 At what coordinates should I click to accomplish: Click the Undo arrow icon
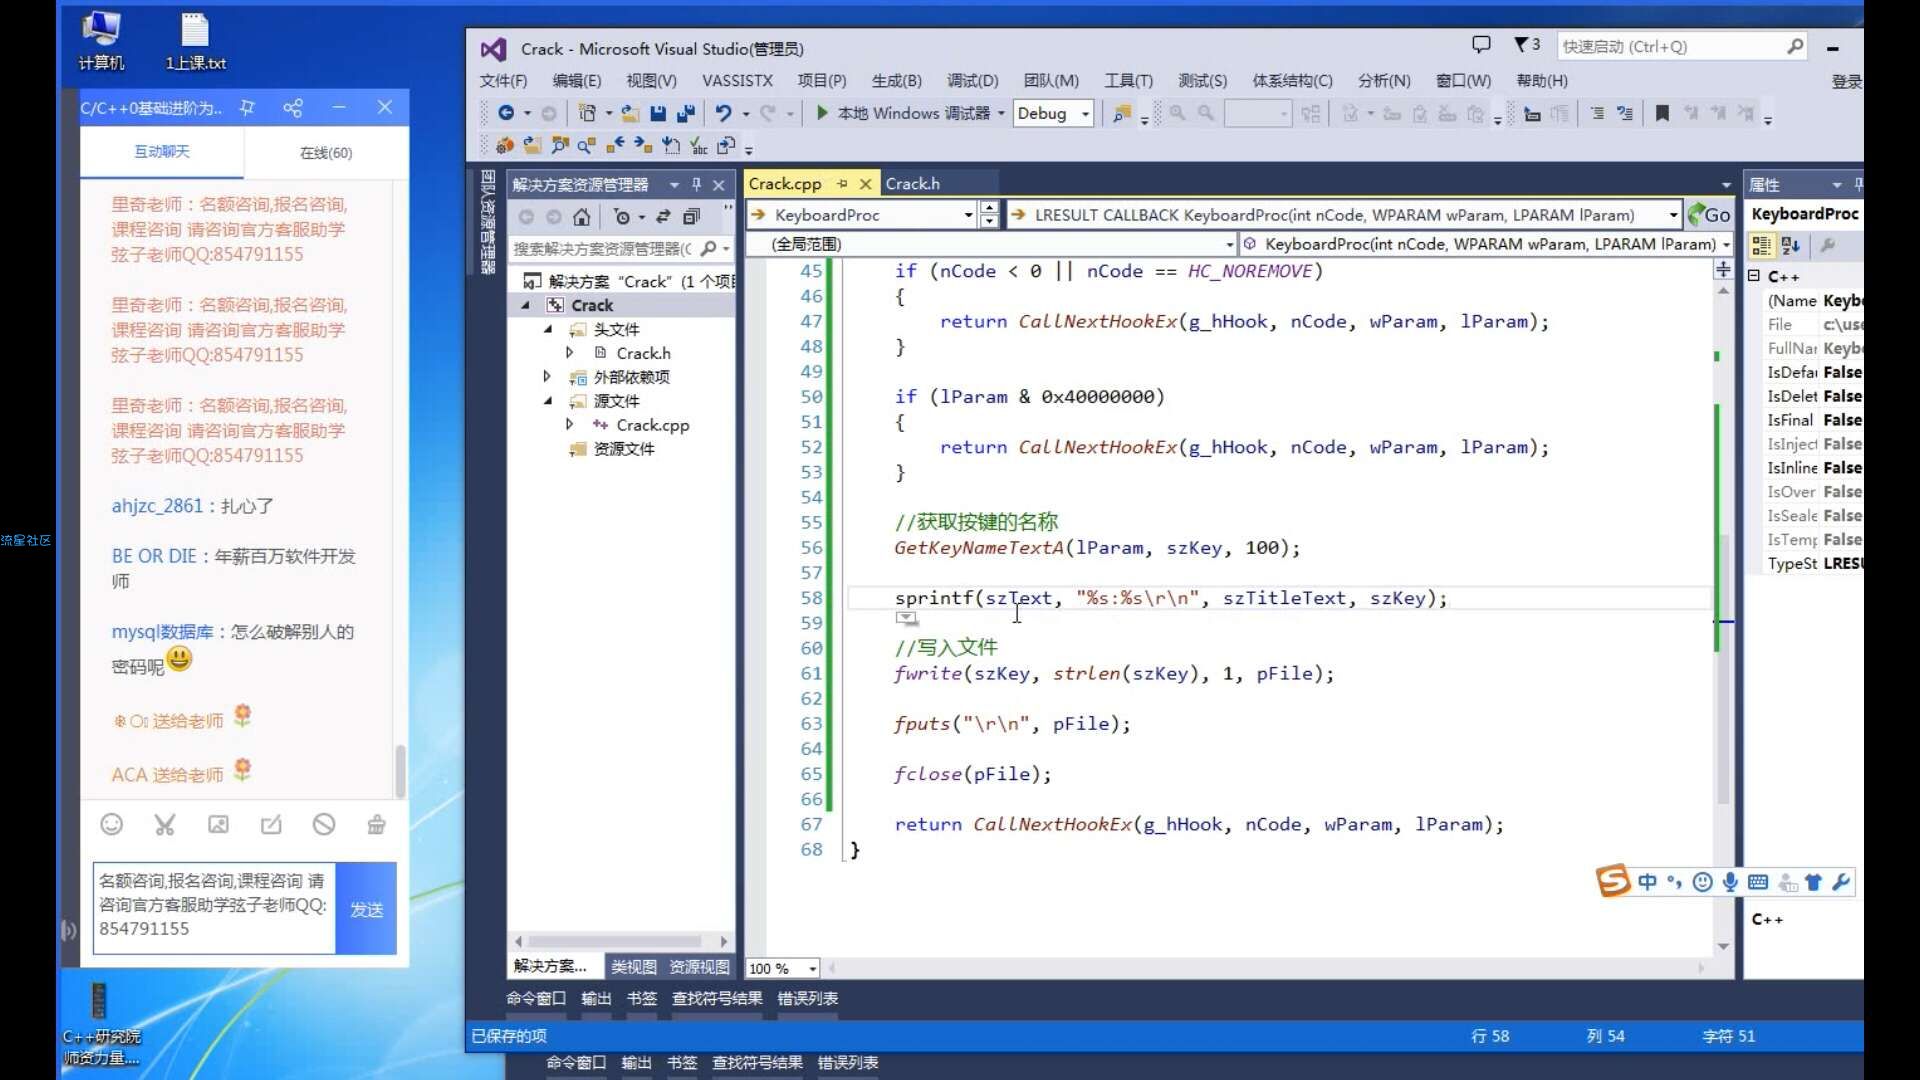[x=723, y=113]
